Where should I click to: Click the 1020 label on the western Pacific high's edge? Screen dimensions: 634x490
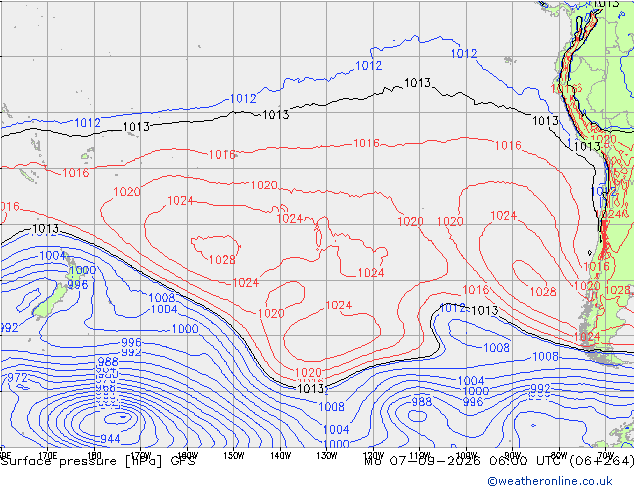coord(127,192)
